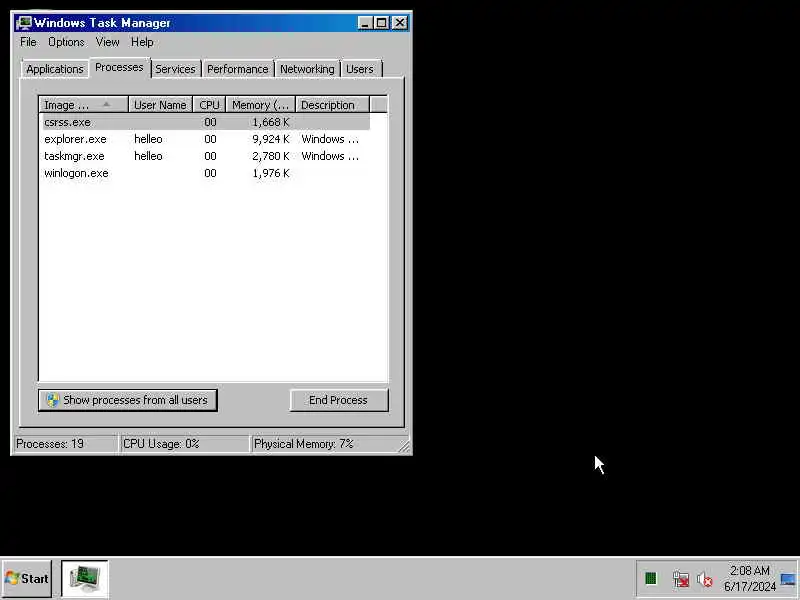Click the End Process button

click(x=339, y=400)
